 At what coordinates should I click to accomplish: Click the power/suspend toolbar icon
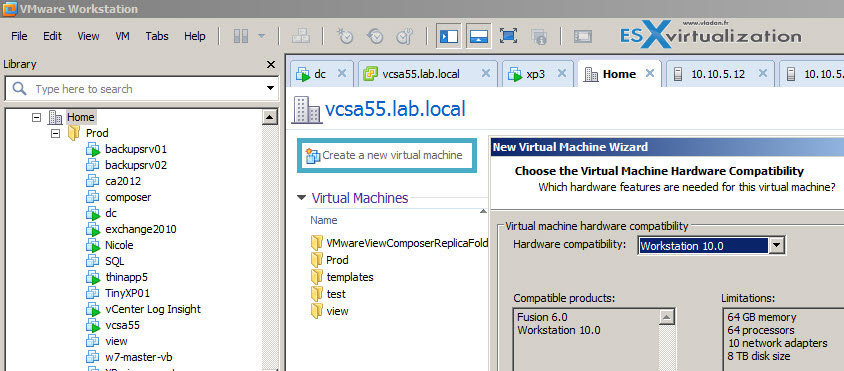[x=241, y=36]
